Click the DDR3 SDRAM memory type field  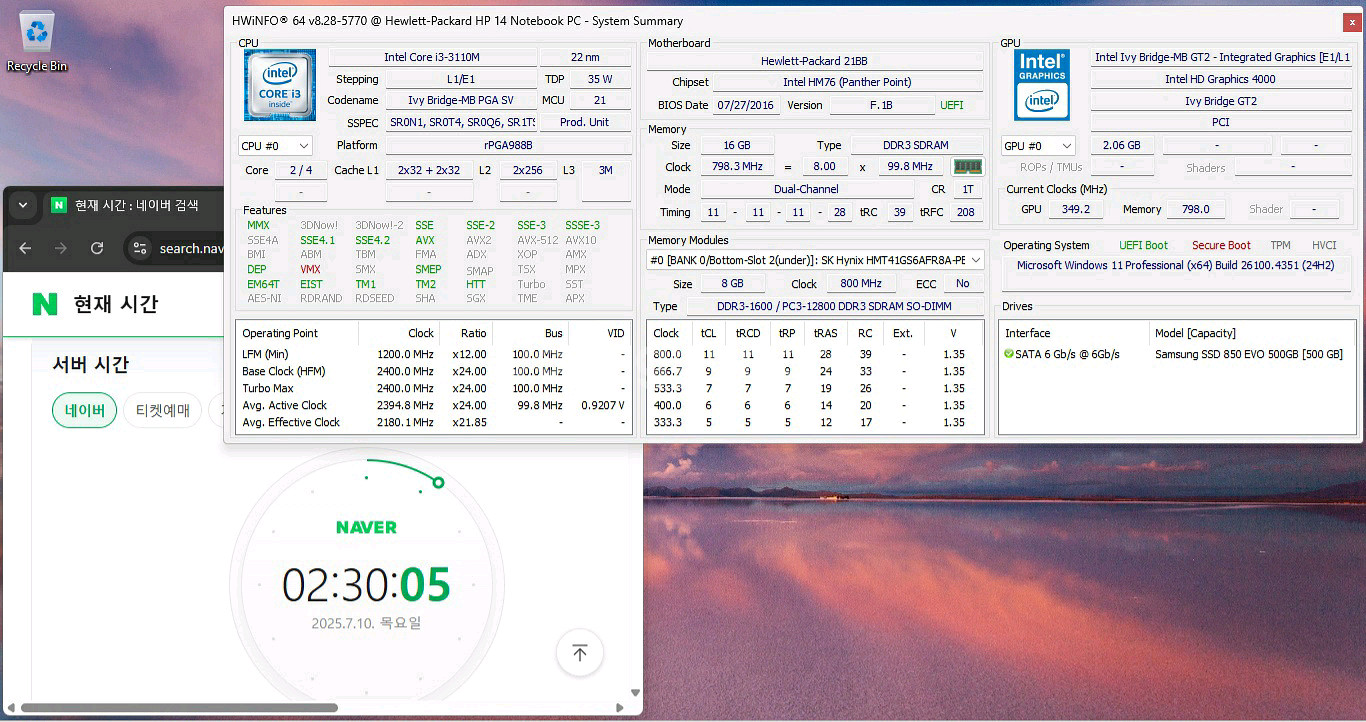pos(916,145)
